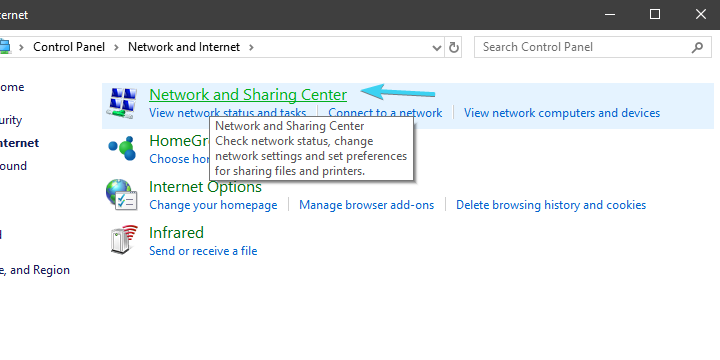Click Change your homepage link

tap(213, 205)
